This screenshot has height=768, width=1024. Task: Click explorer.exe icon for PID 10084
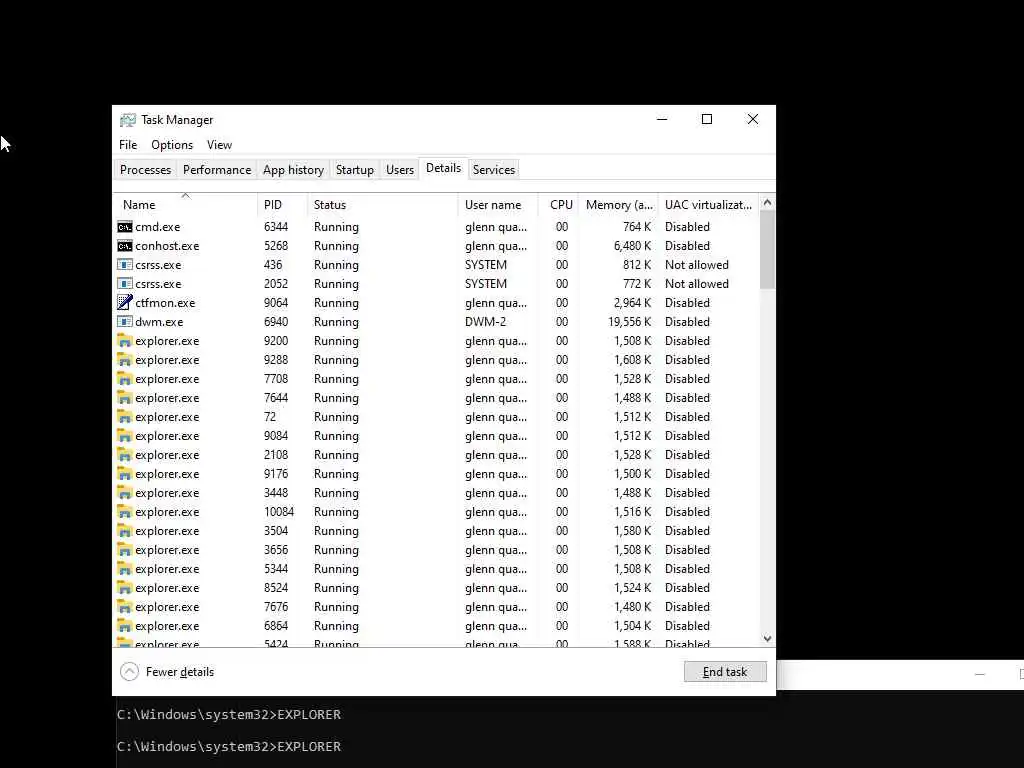click(x=124, y=511)
